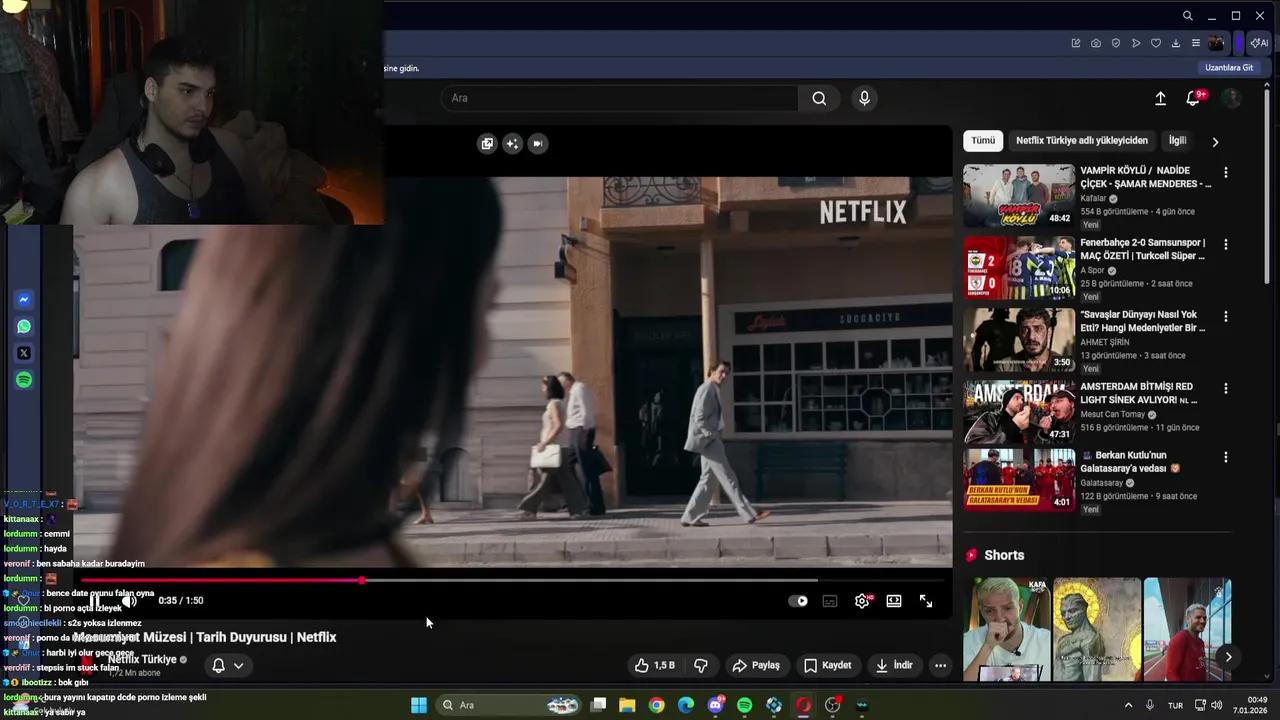
Task: Click the upload arrow icon in YouTube header
Action: (1160, 98)
